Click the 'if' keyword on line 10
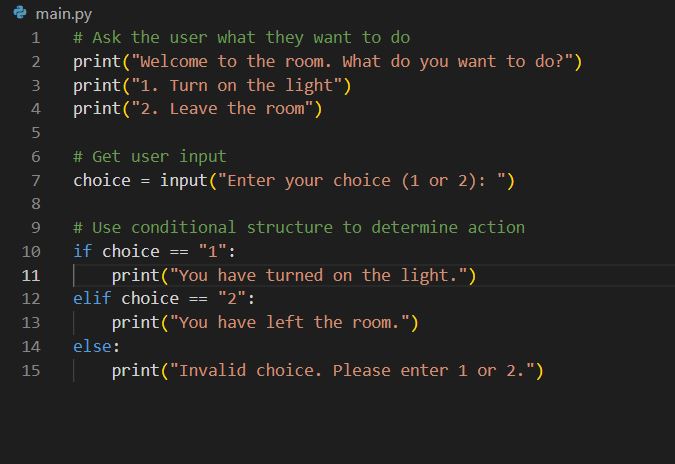 coord(82,252)
